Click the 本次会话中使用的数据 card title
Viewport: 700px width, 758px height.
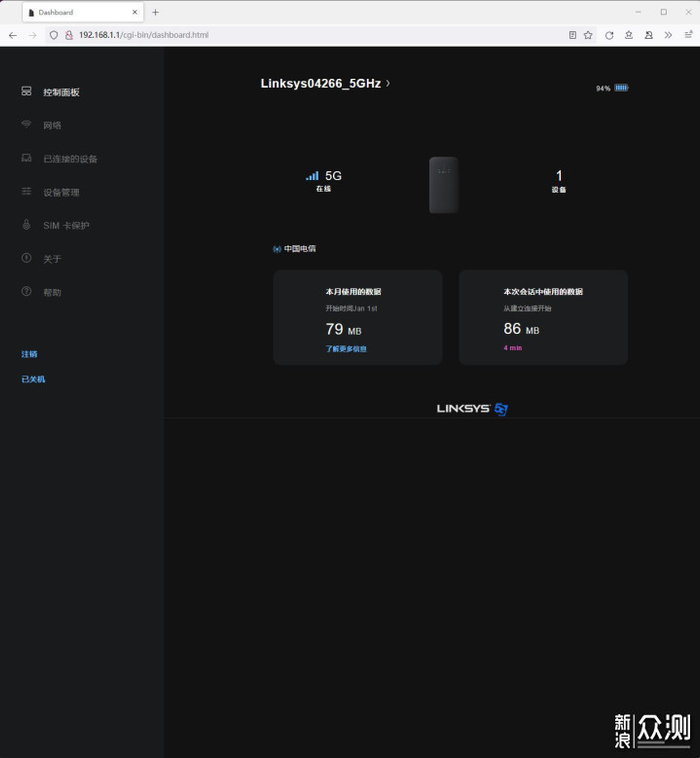coord(543,292)
